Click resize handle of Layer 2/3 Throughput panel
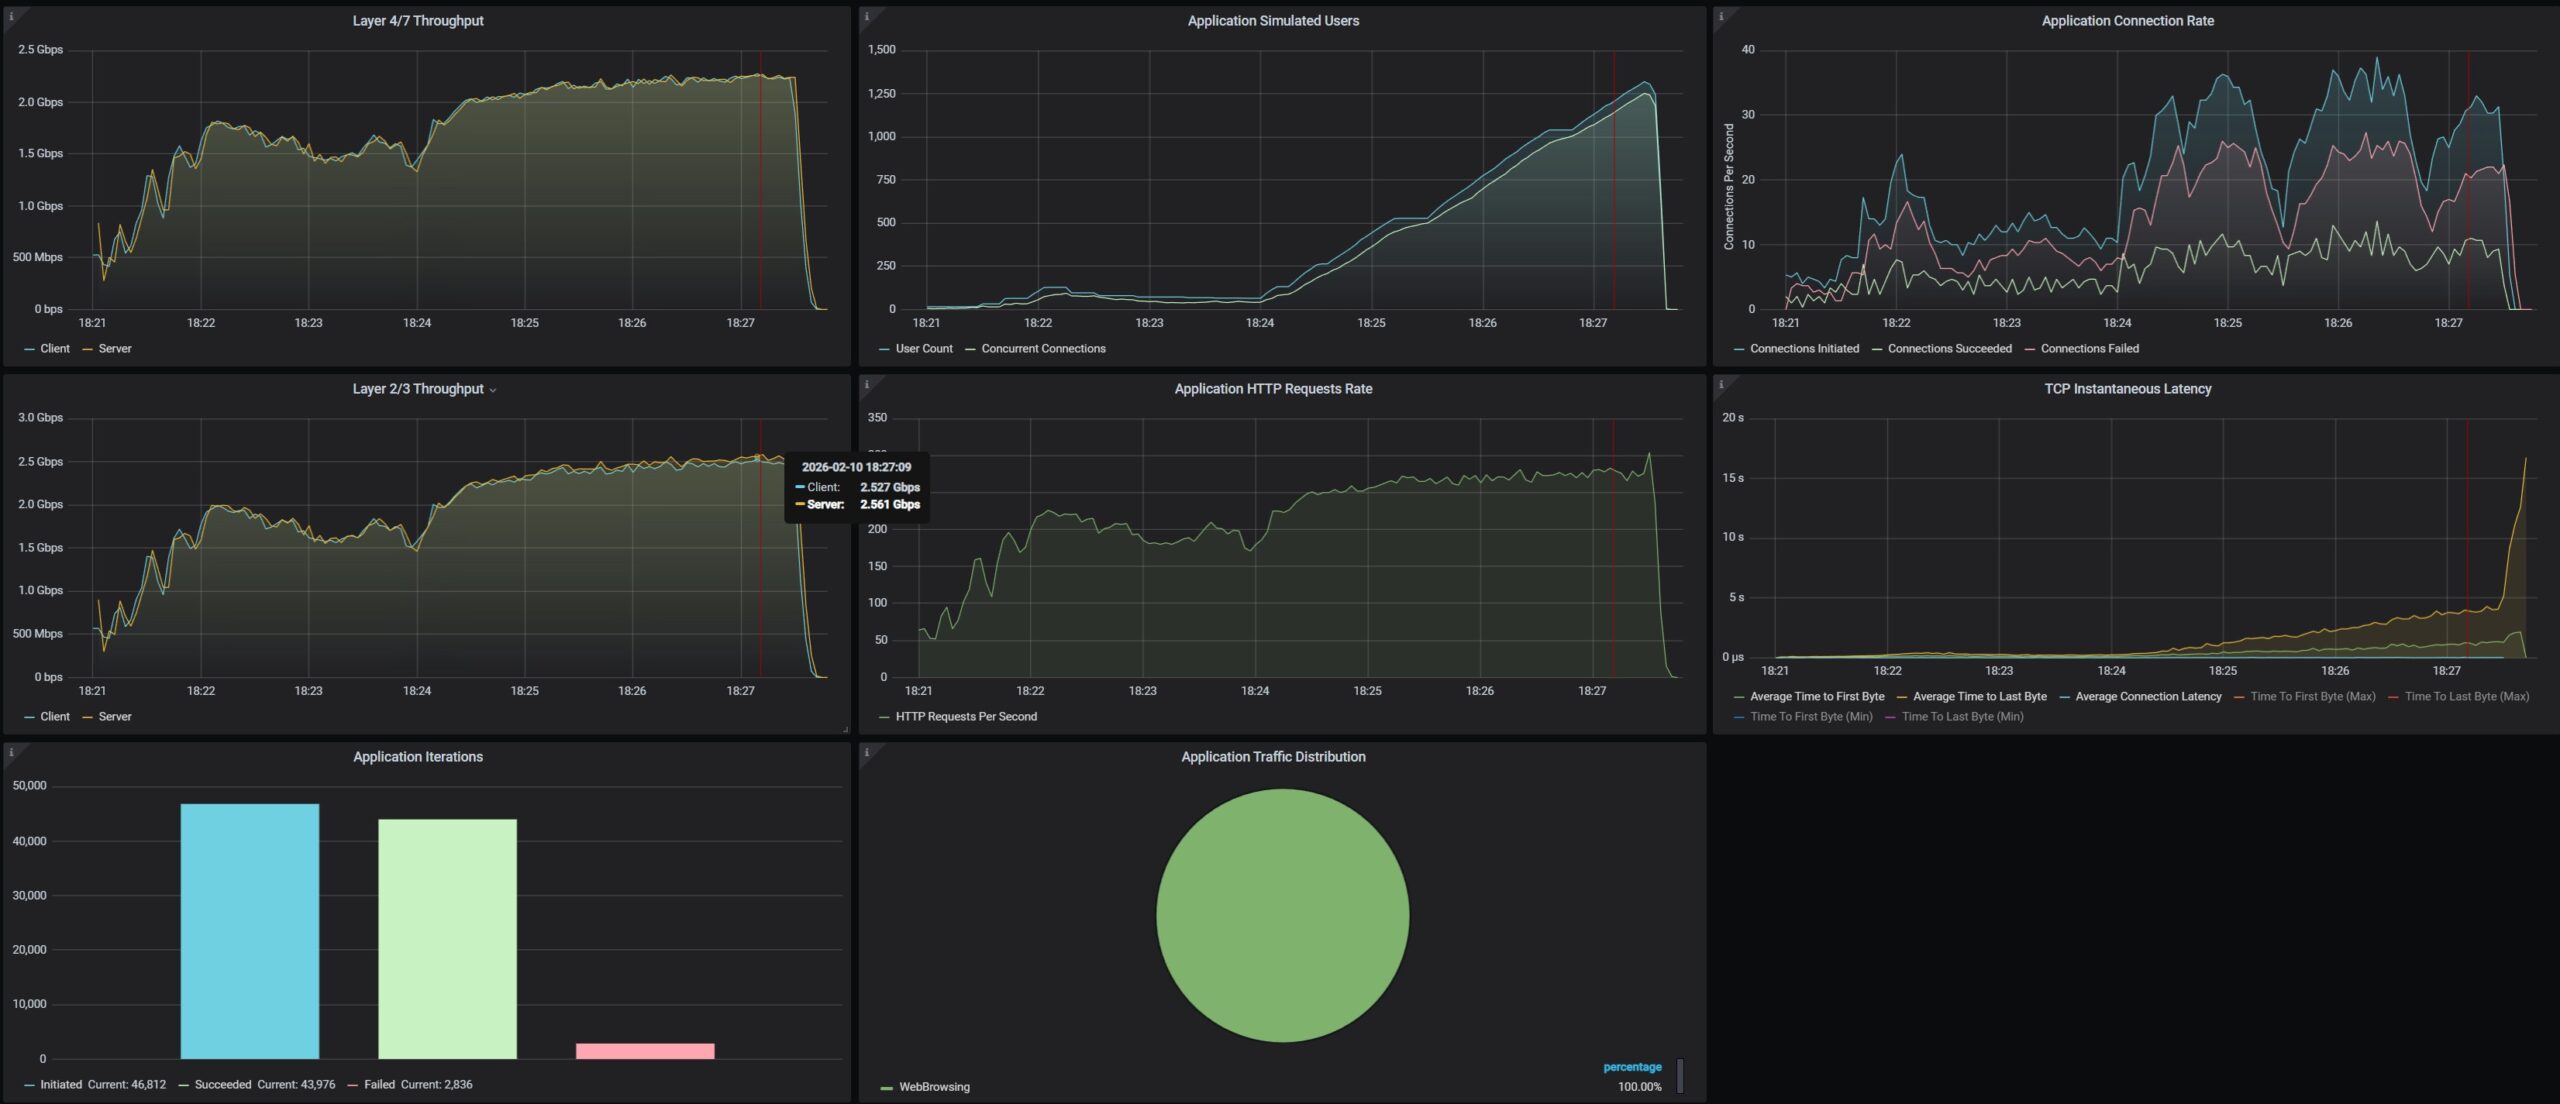Image resolution: width=2560 pixels, height=1104 pixels. click(x=845, y=729)
